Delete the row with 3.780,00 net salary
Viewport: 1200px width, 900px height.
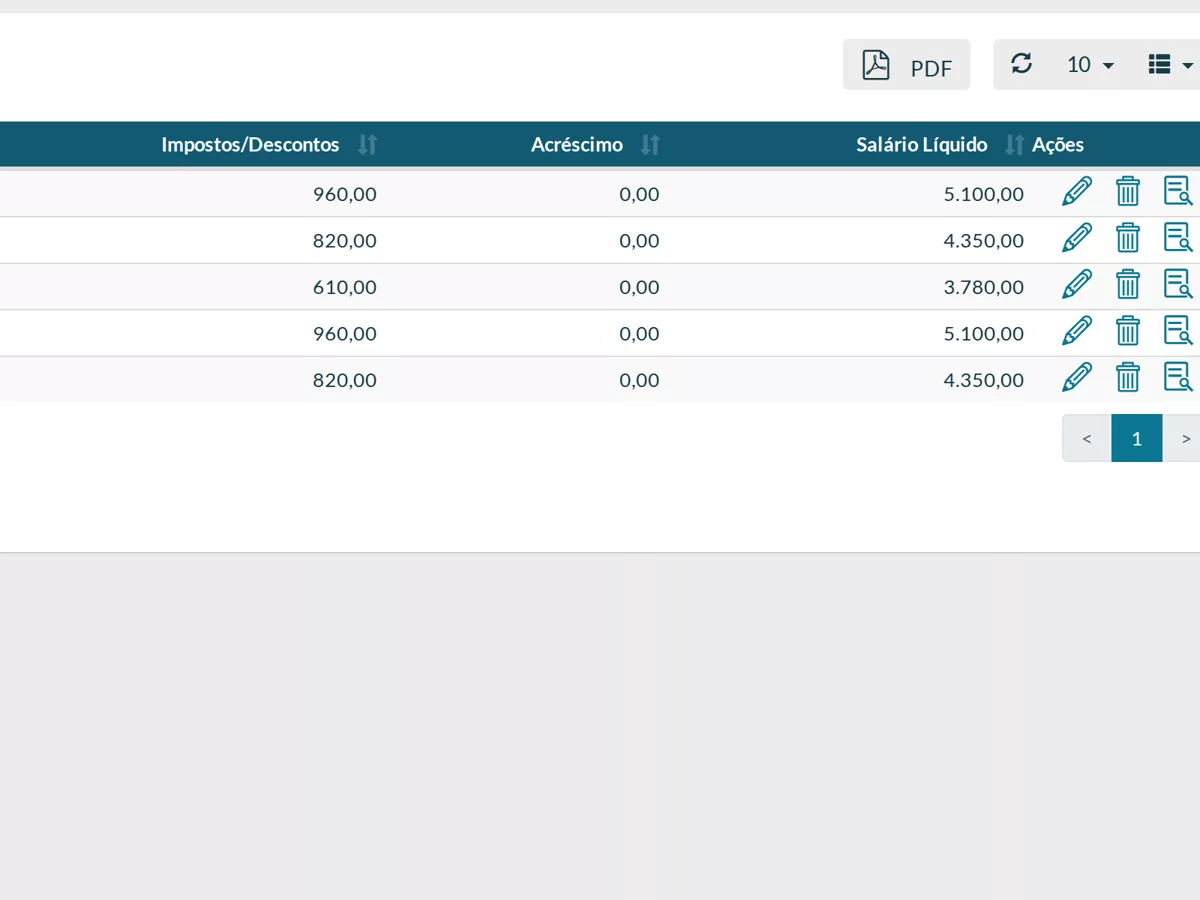[x=1128, y=284]
